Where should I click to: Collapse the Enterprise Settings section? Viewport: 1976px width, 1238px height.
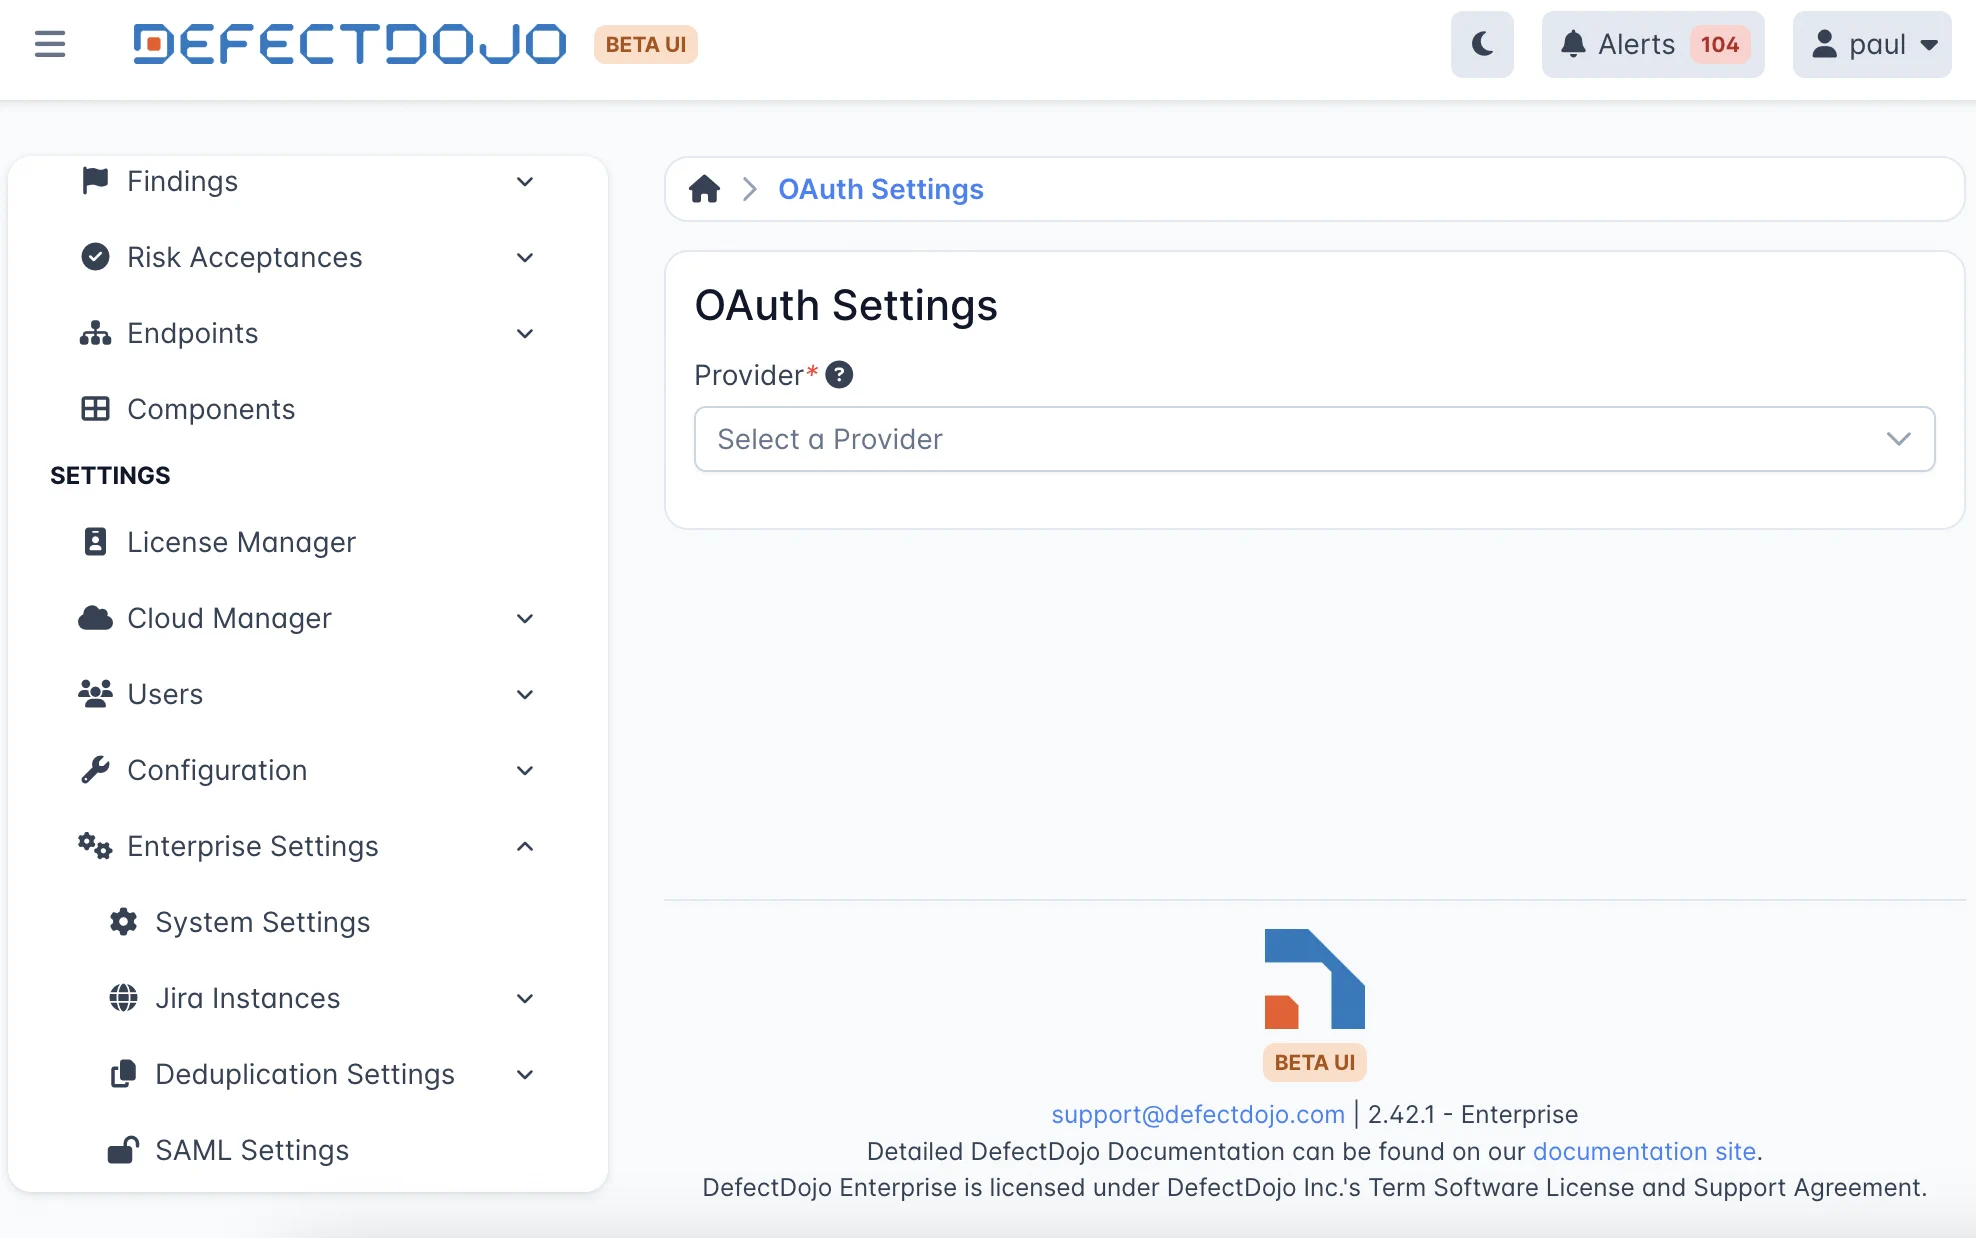(x=525, y=846)
